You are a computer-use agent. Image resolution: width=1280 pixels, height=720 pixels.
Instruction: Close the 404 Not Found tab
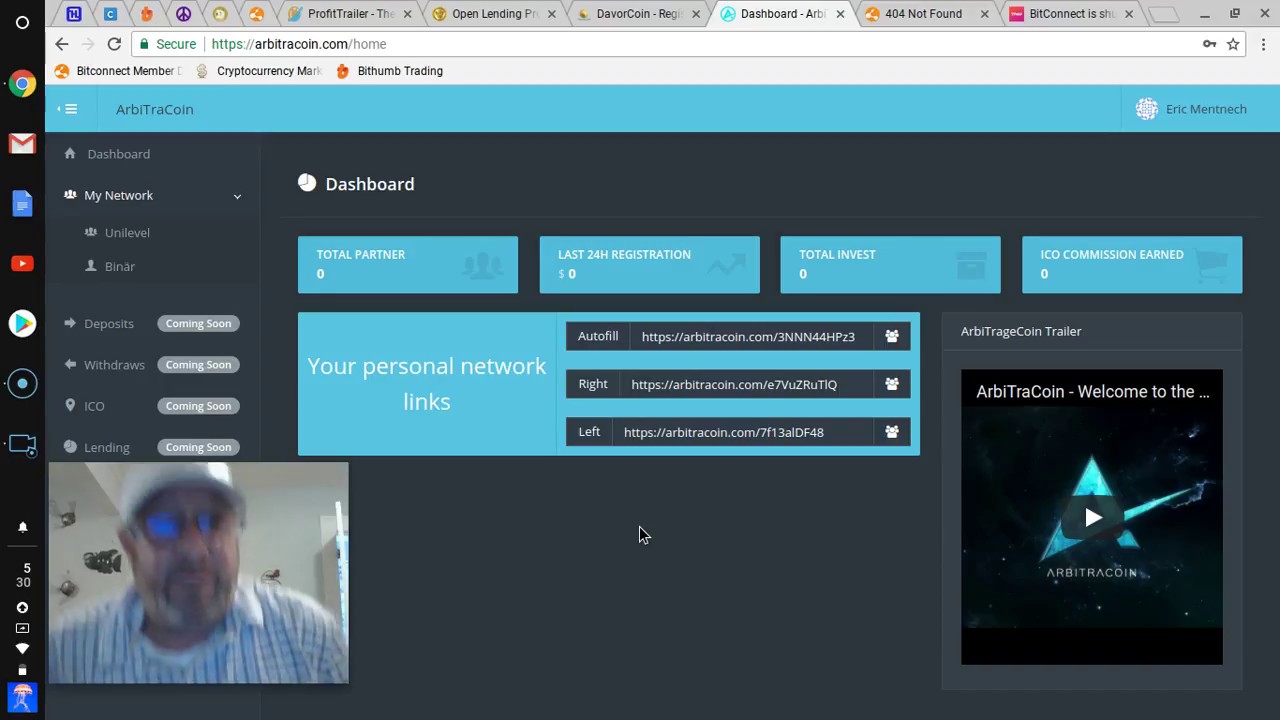point(984,14)
